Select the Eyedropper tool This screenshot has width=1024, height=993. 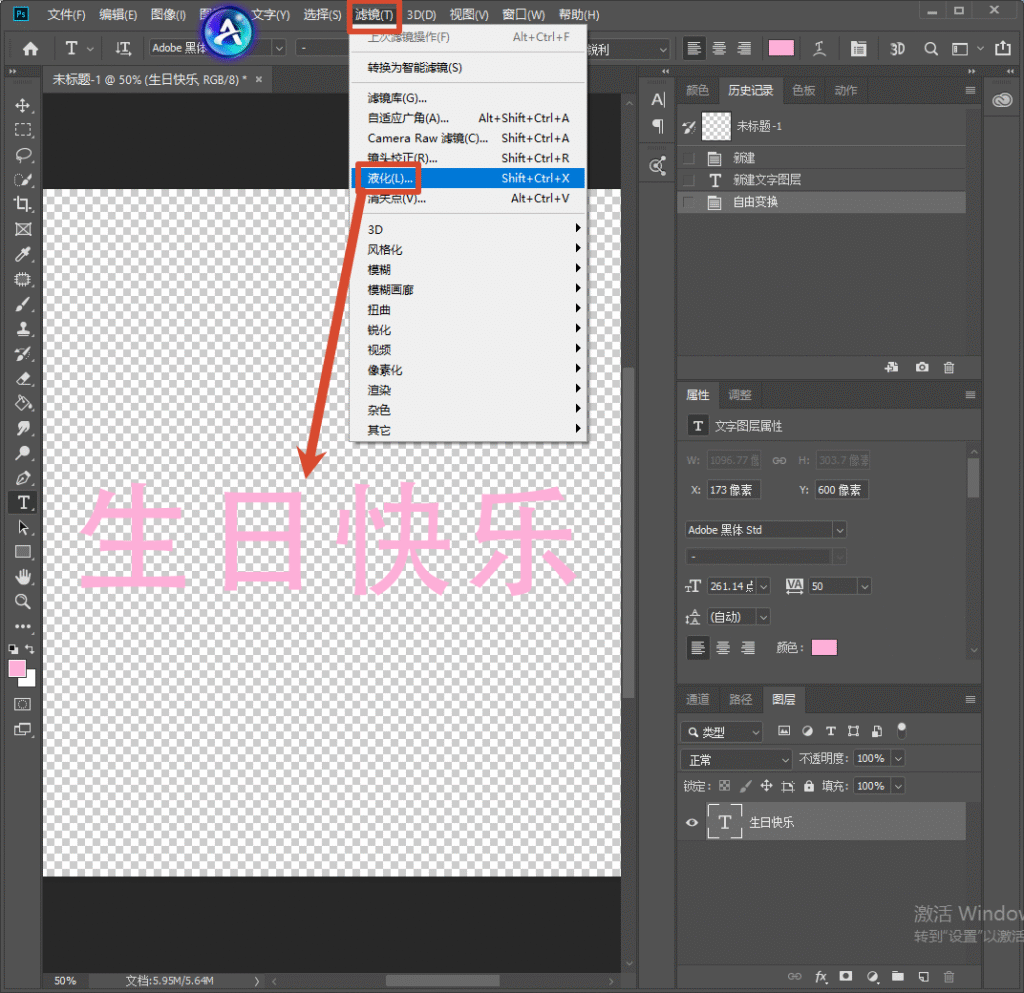coord(23,254)
